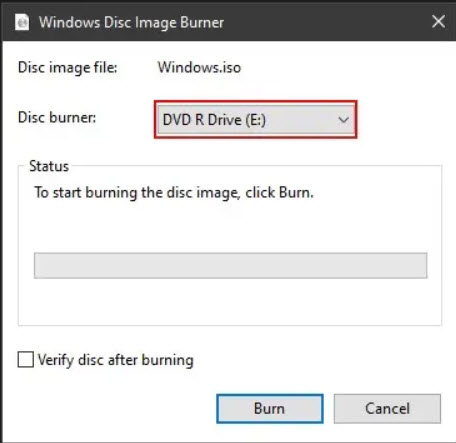Viewport: 456px width, 443px height.
Task: Click the Windows Disc Image Burner title text
Action: point(131,23)
